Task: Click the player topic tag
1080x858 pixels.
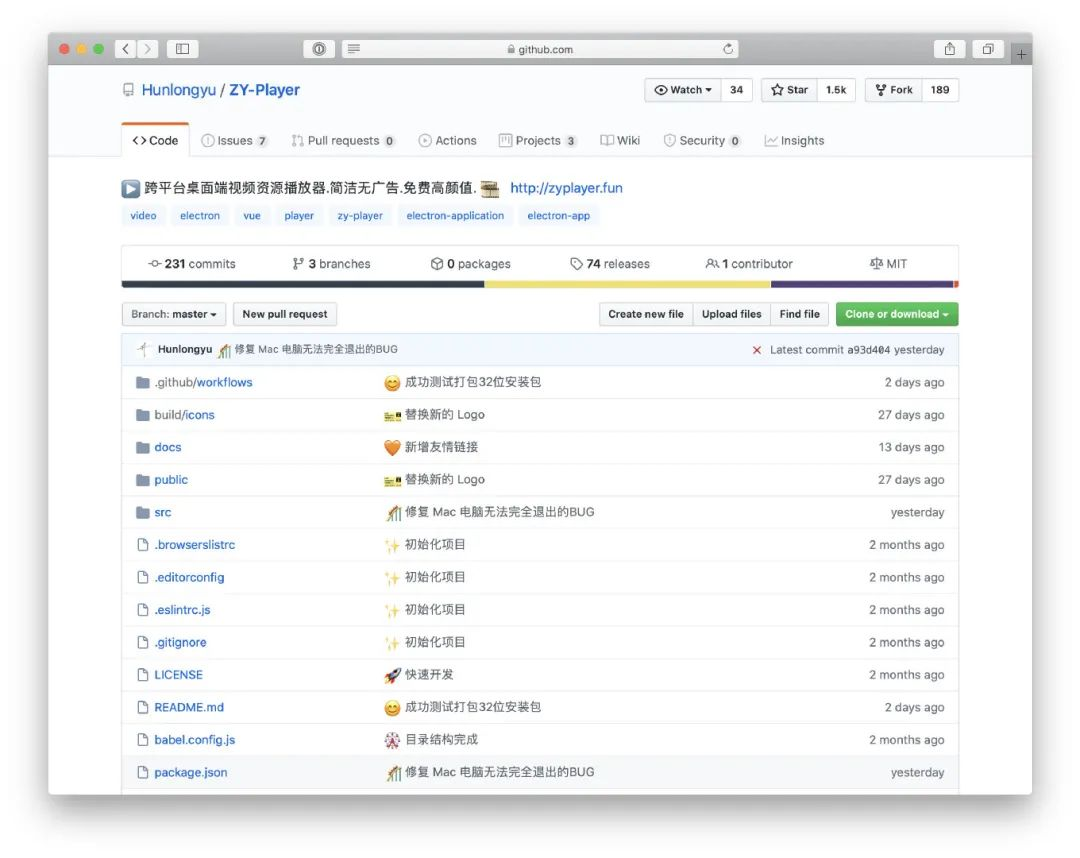Action: [x=299, y=216]
